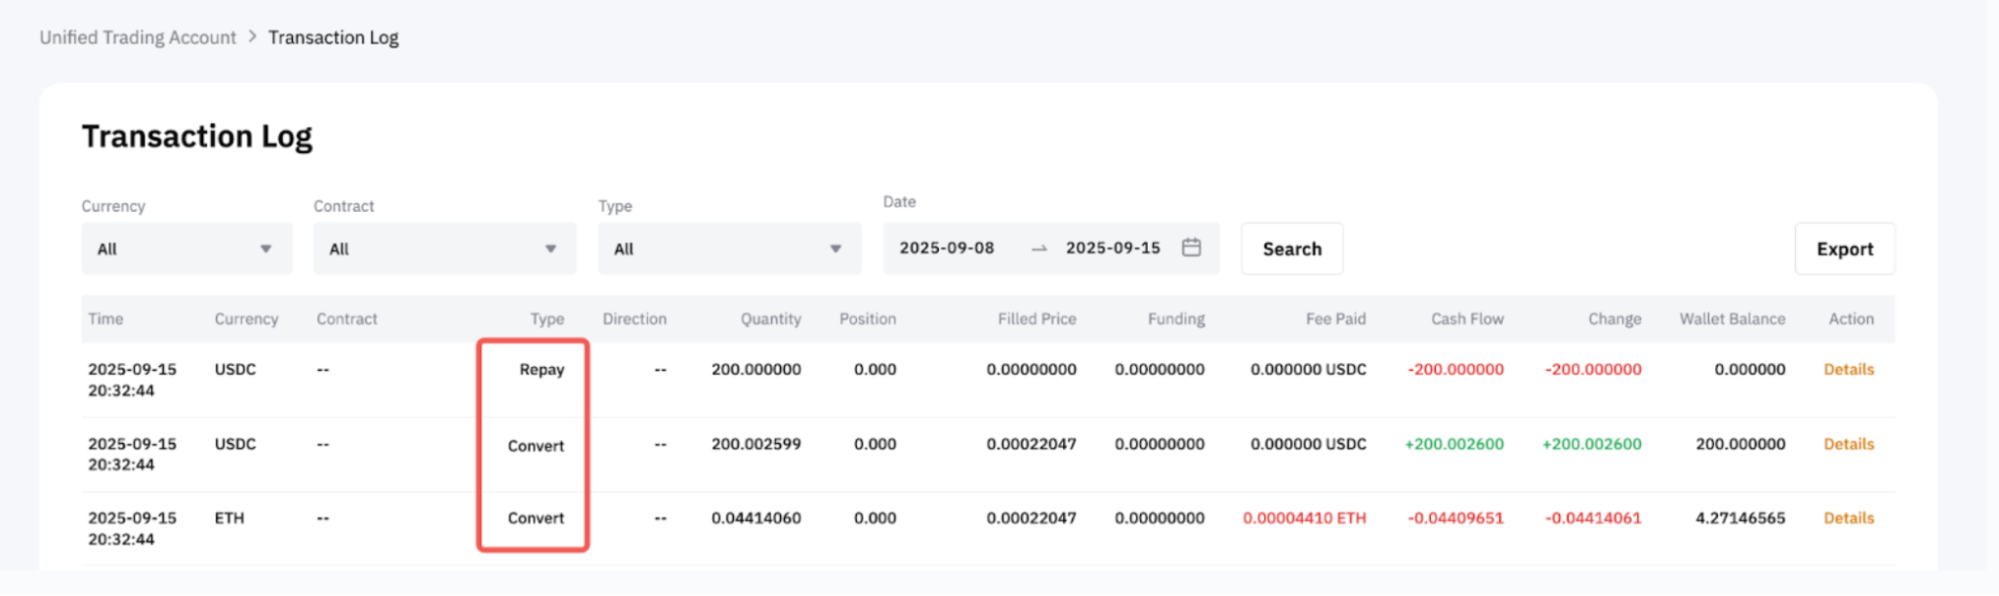Click the Cash Flow column header
The width and height of the screenshot is (1999, 596).
tap(1466, 319)
